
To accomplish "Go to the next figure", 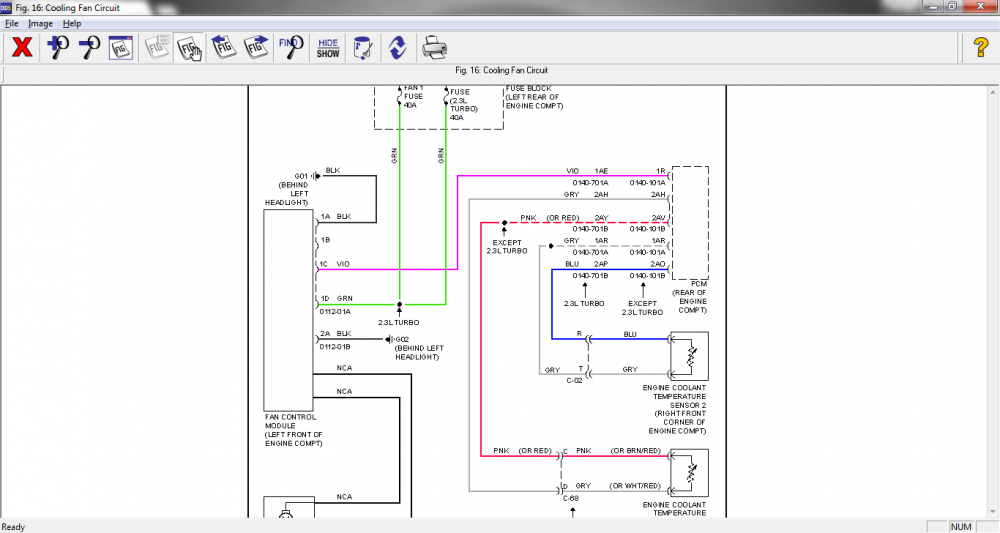I will click(x=256, y=48).
